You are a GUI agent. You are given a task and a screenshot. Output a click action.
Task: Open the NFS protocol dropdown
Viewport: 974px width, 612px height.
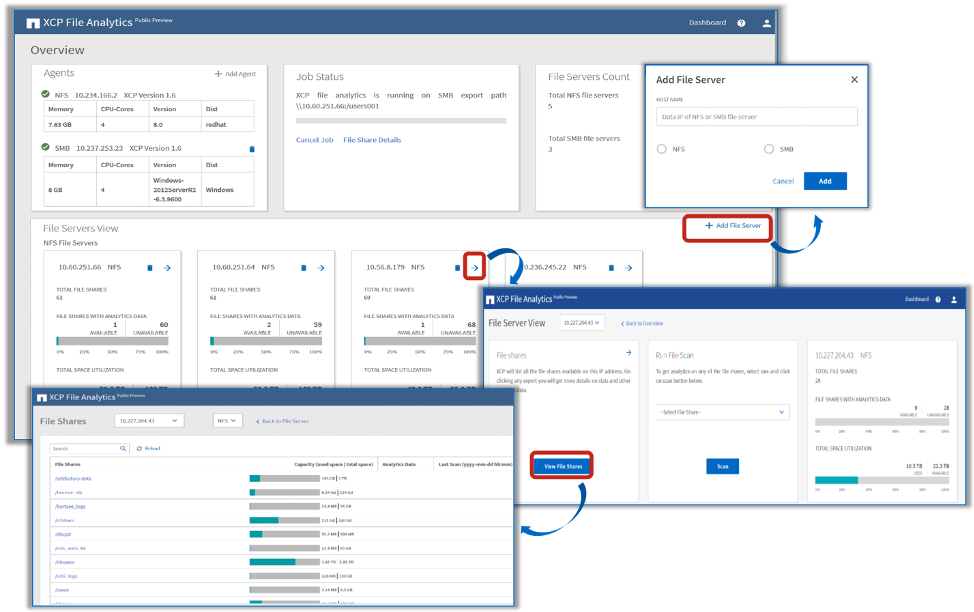(228, 421)
